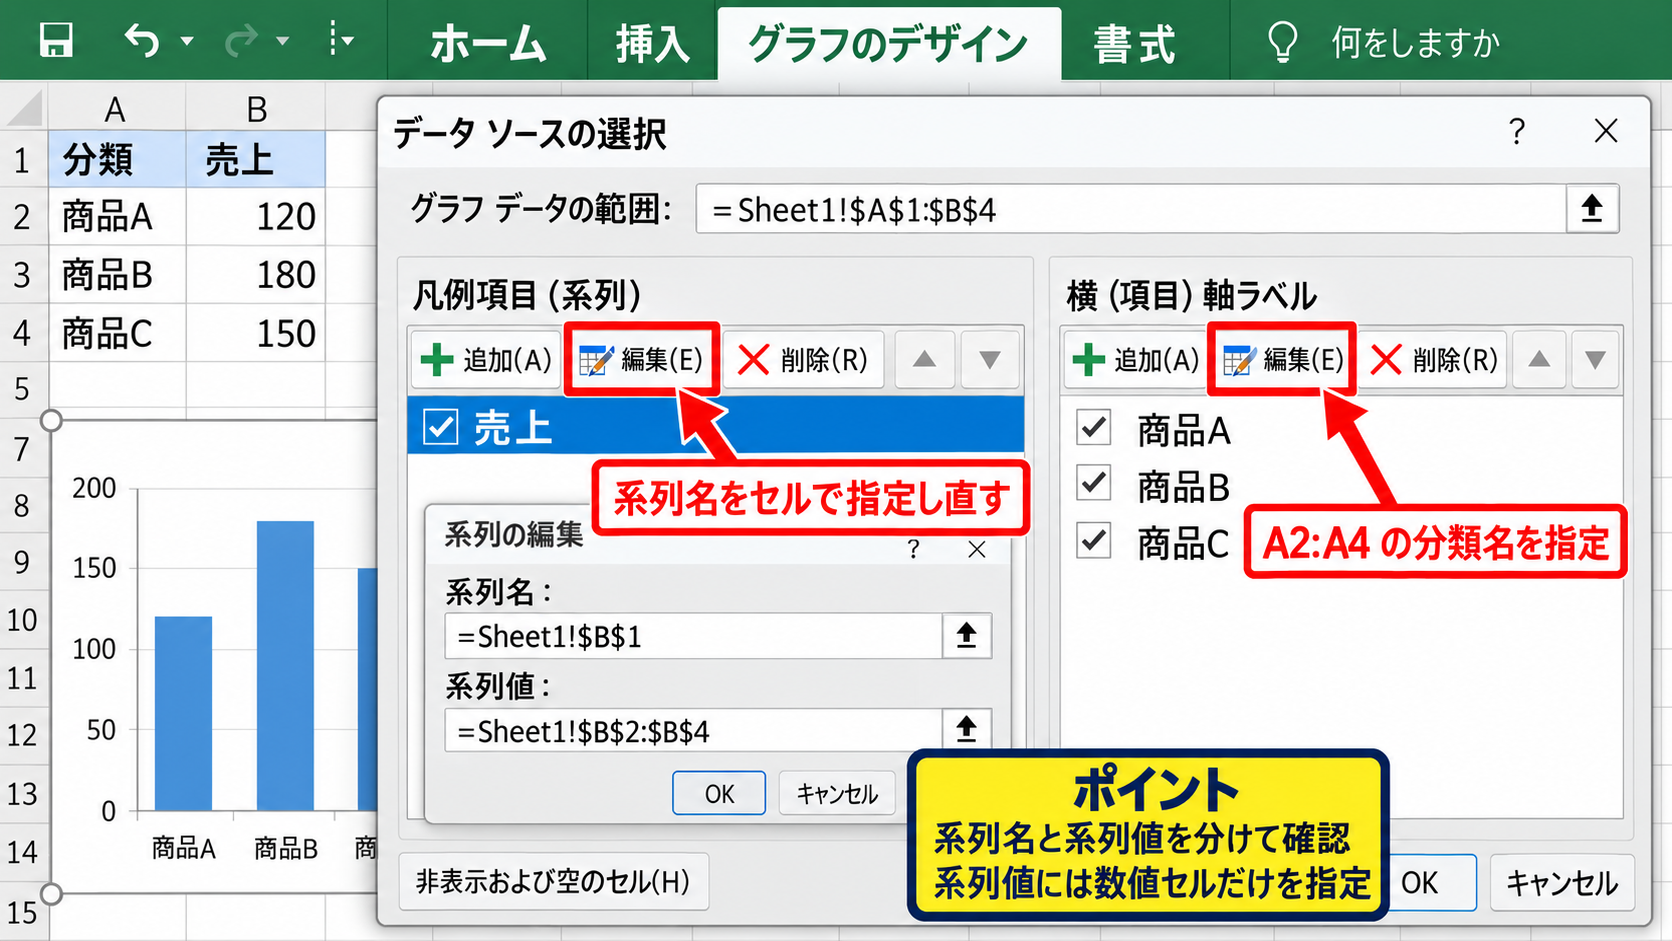Image resolution: width=1672 pixels, height=941 pixels.
Task: Uncheck the 商品B axis label checkbox
Action: pos(1094,484)
